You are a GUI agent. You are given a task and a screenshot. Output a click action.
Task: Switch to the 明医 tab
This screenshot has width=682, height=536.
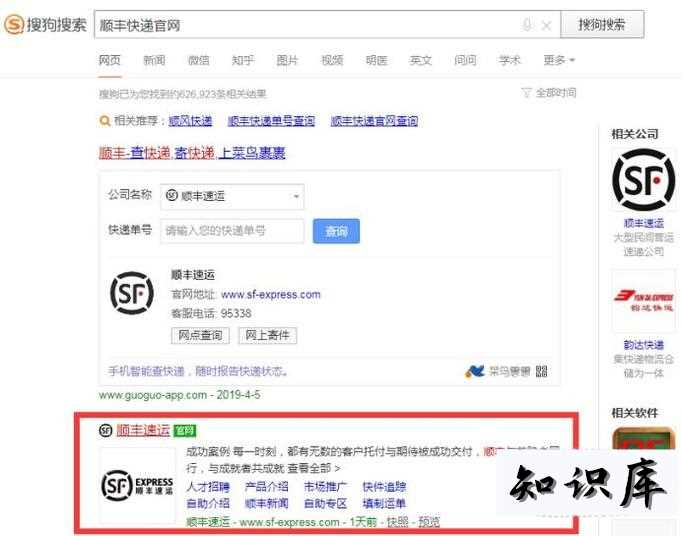(x=376, y=60)
